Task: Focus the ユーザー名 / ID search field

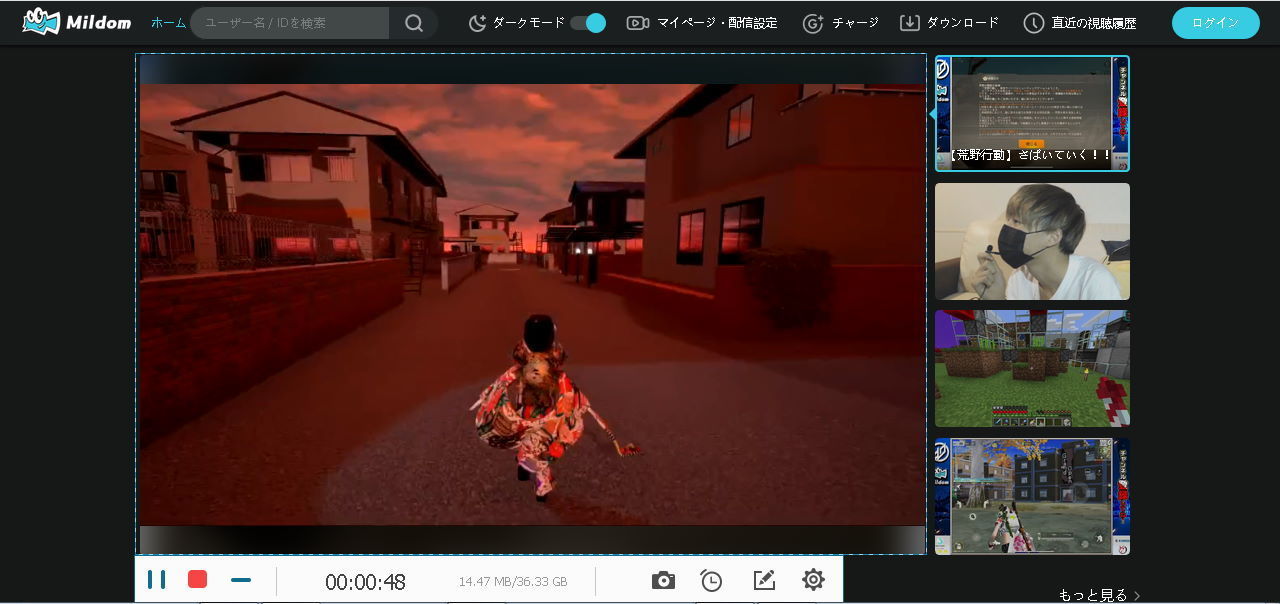Action: click(x=290, y=23)
